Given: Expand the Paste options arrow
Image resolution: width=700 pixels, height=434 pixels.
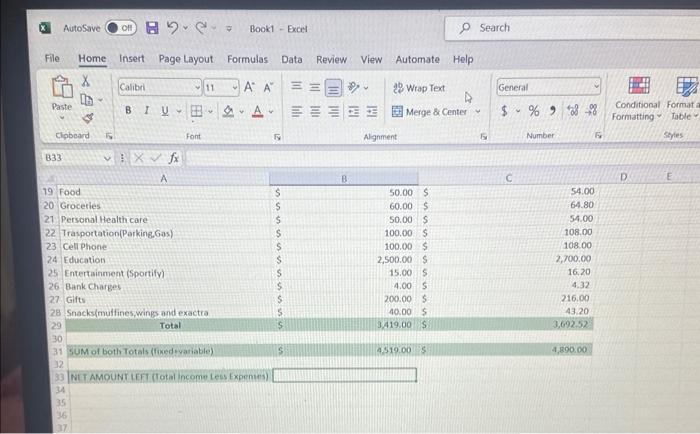Looking at the screenshot, I should point(62,118).
